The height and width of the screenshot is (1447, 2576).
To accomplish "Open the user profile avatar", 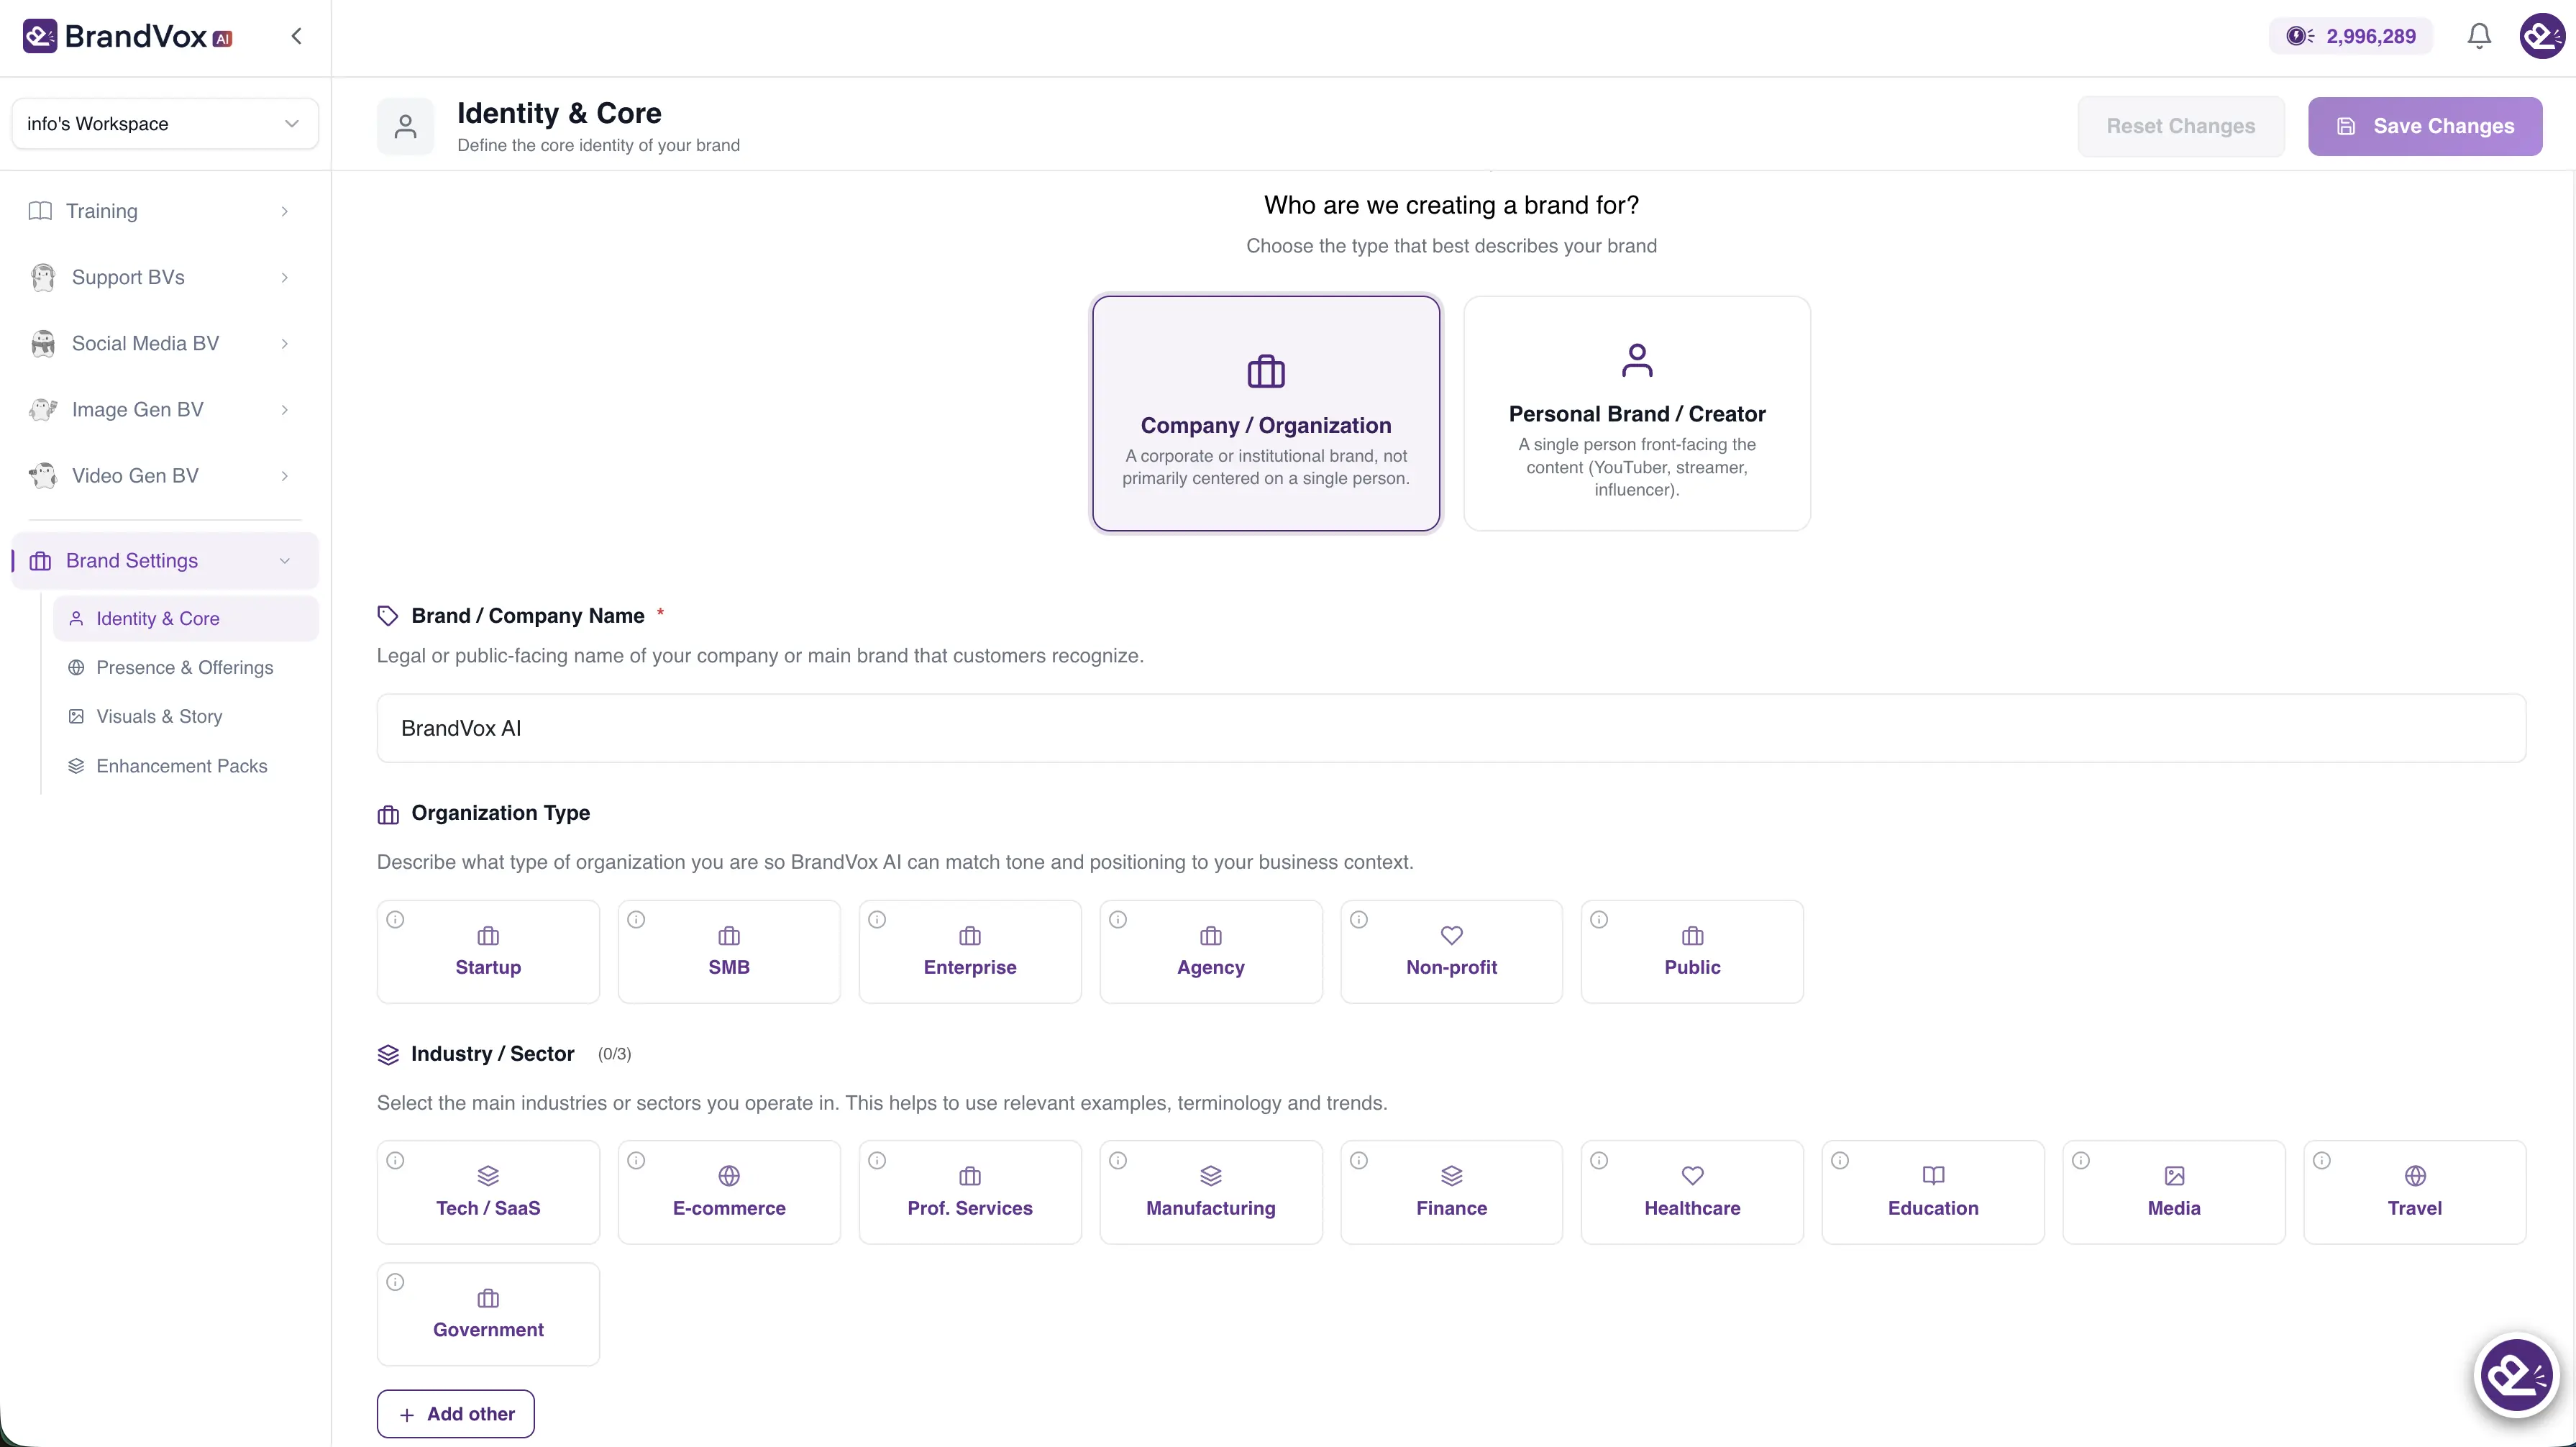I will [2541, 36].
